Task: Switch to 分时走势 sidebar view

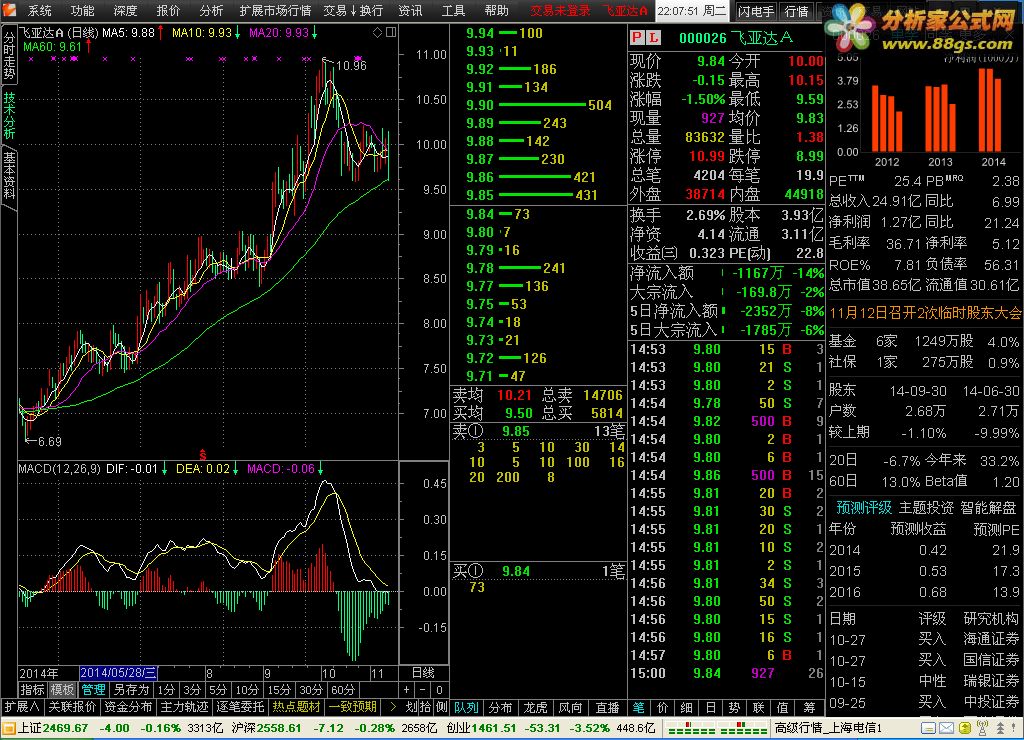Action: 8,56
